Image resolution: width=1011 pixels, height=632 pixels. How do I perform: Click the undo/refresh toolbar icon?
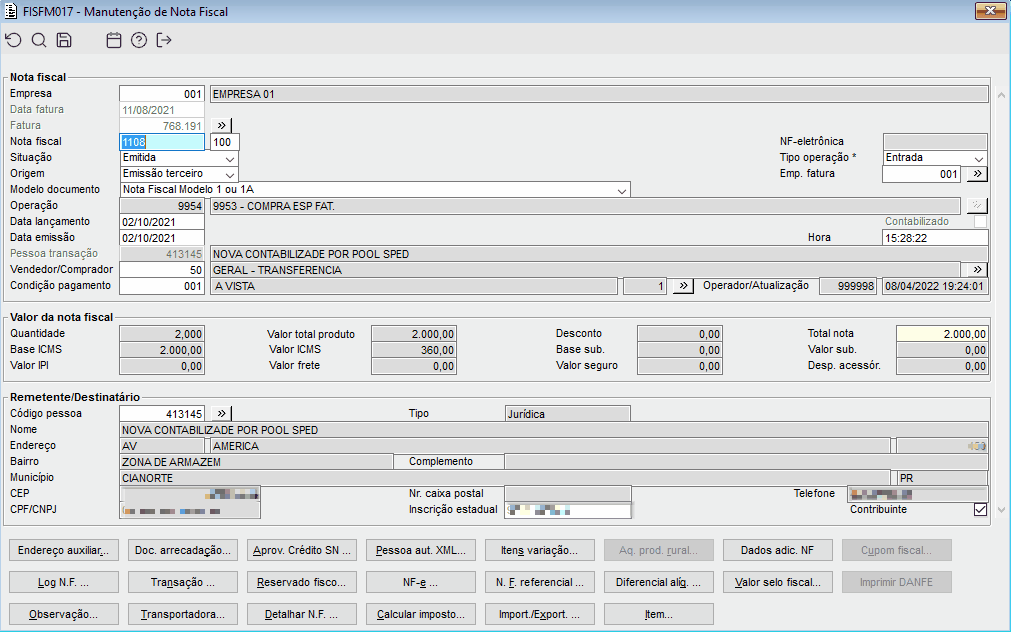pos(14,40)
